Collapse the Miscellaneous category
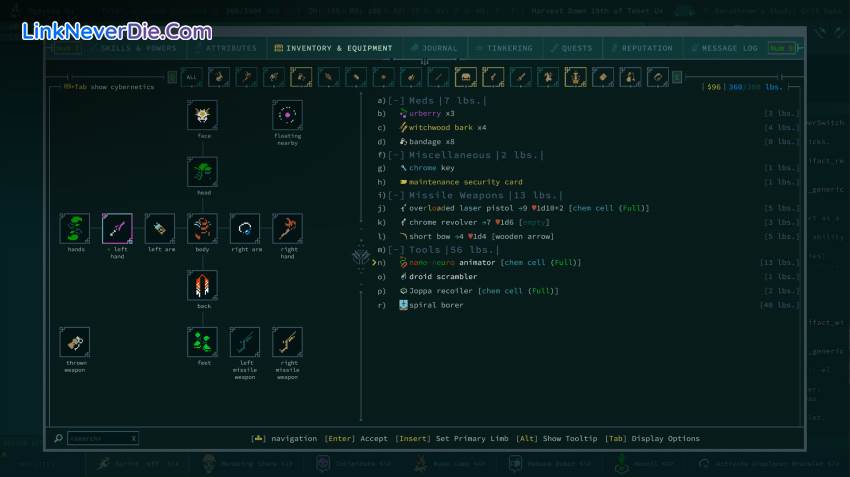The width and height of the screenshot is (850, 477). pyautogui.click(x=396, y=155)
